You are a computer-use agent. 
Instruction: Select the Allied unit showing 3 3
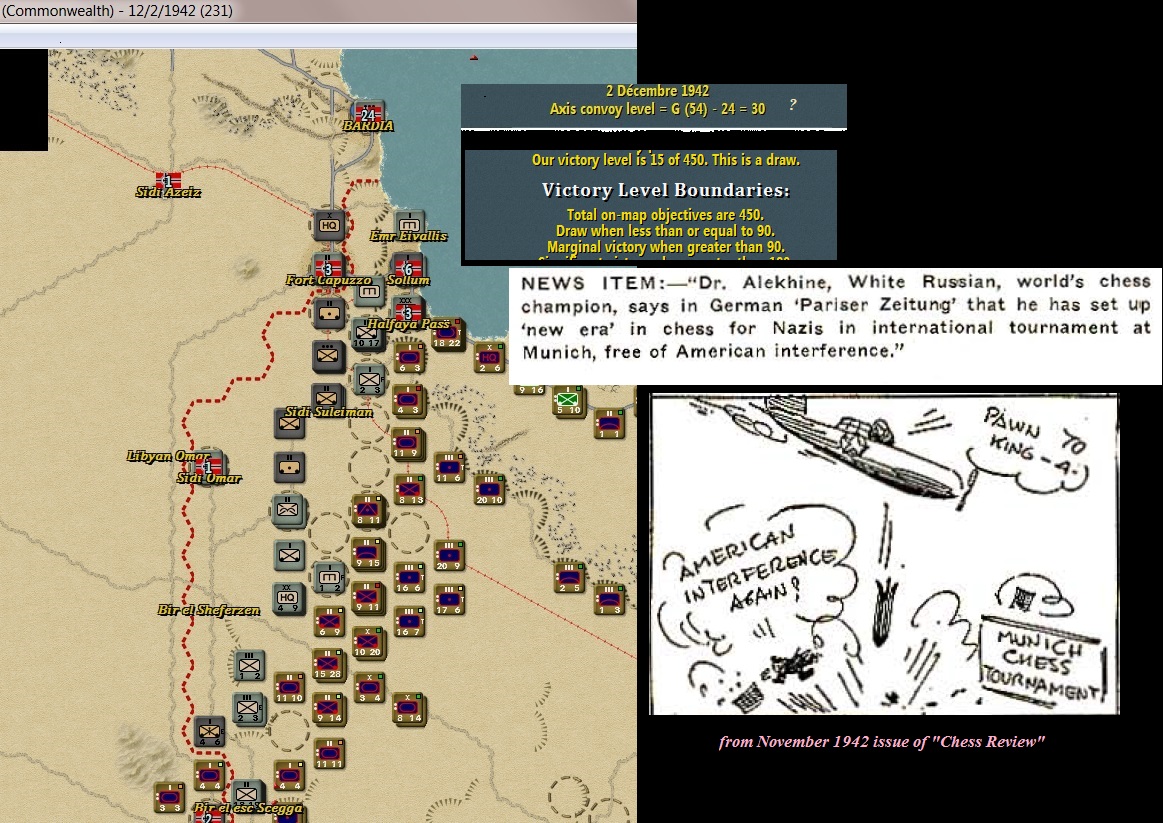click(x=169, y=797)
